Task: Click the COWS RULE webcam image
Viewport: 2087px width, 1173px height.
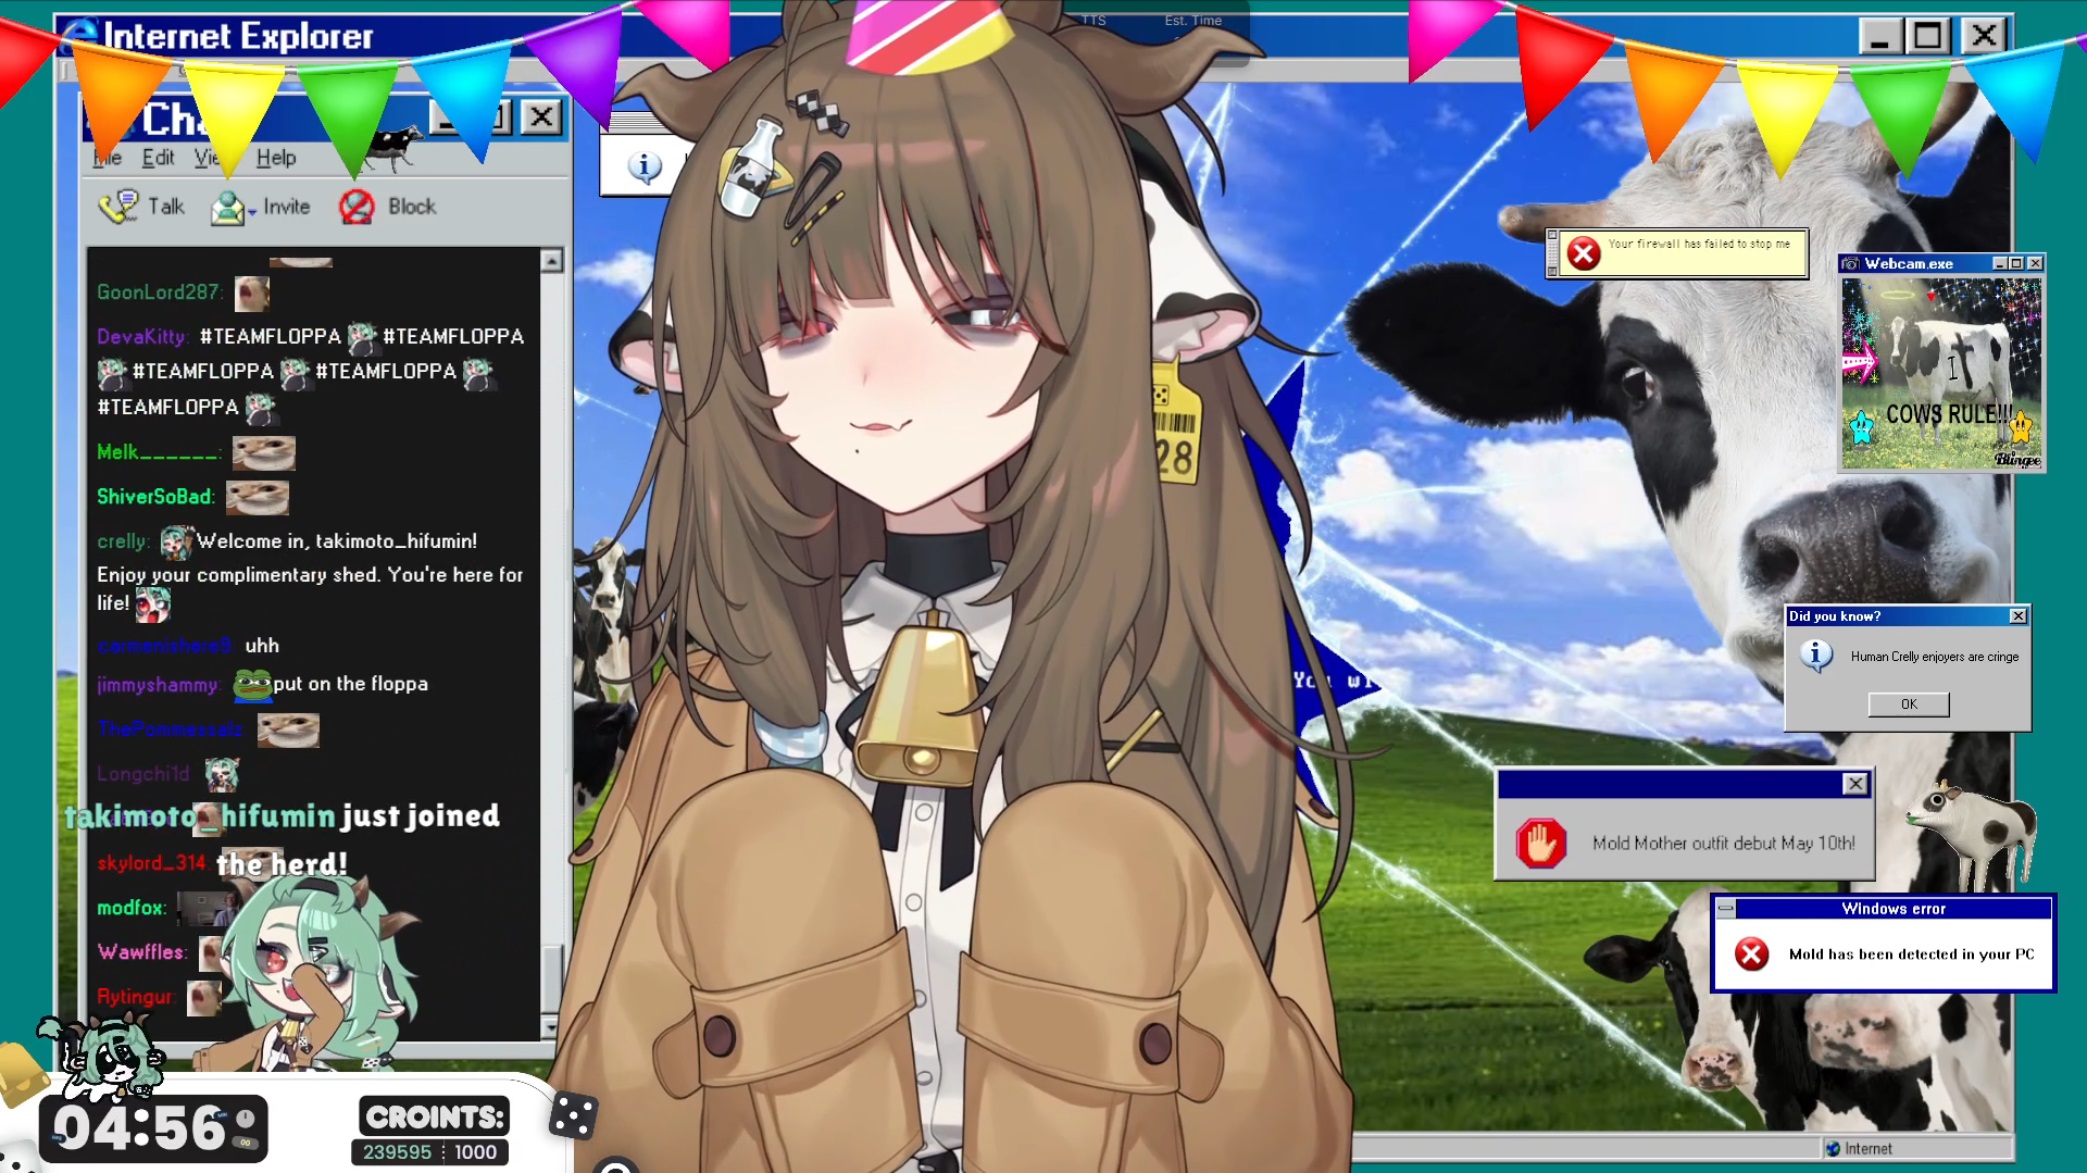Action: 1941,372
